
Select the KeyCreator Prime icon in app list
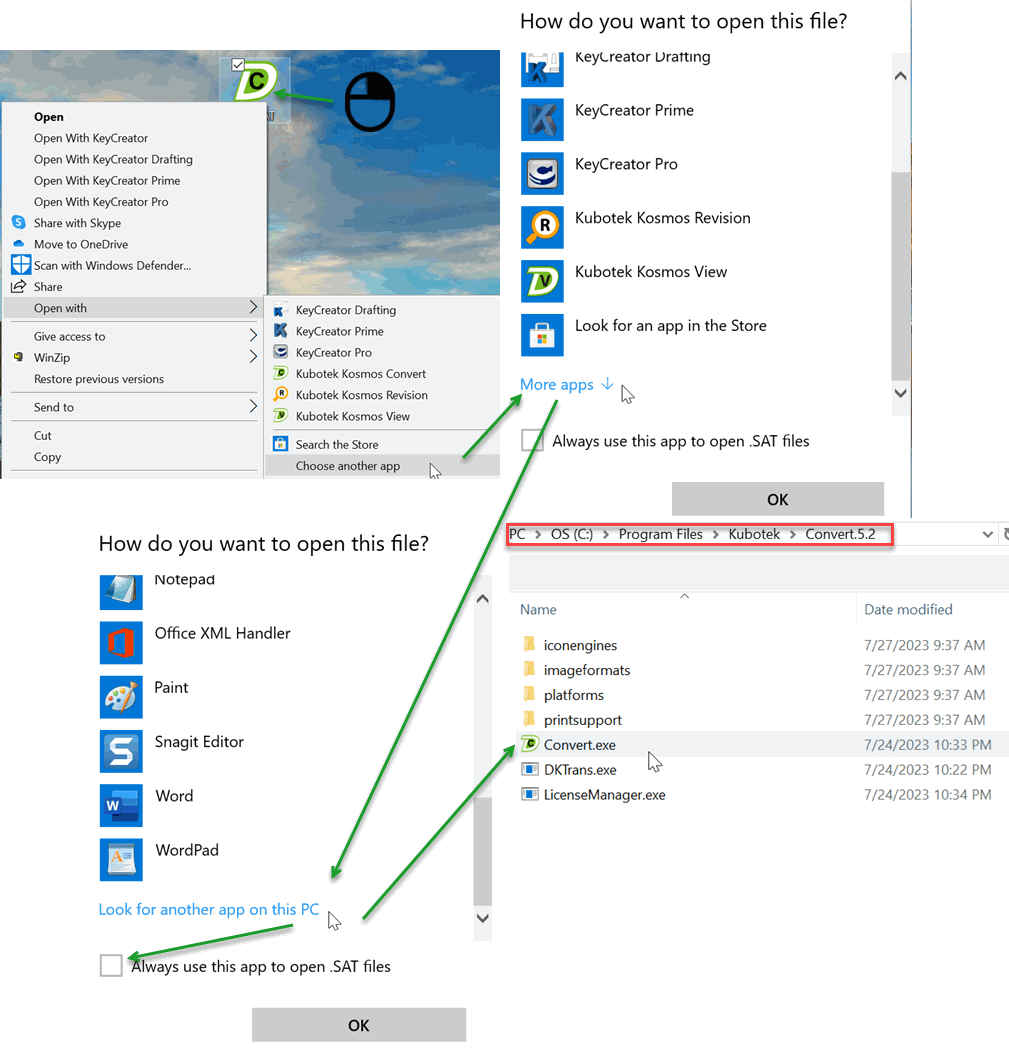coord(542,119)
